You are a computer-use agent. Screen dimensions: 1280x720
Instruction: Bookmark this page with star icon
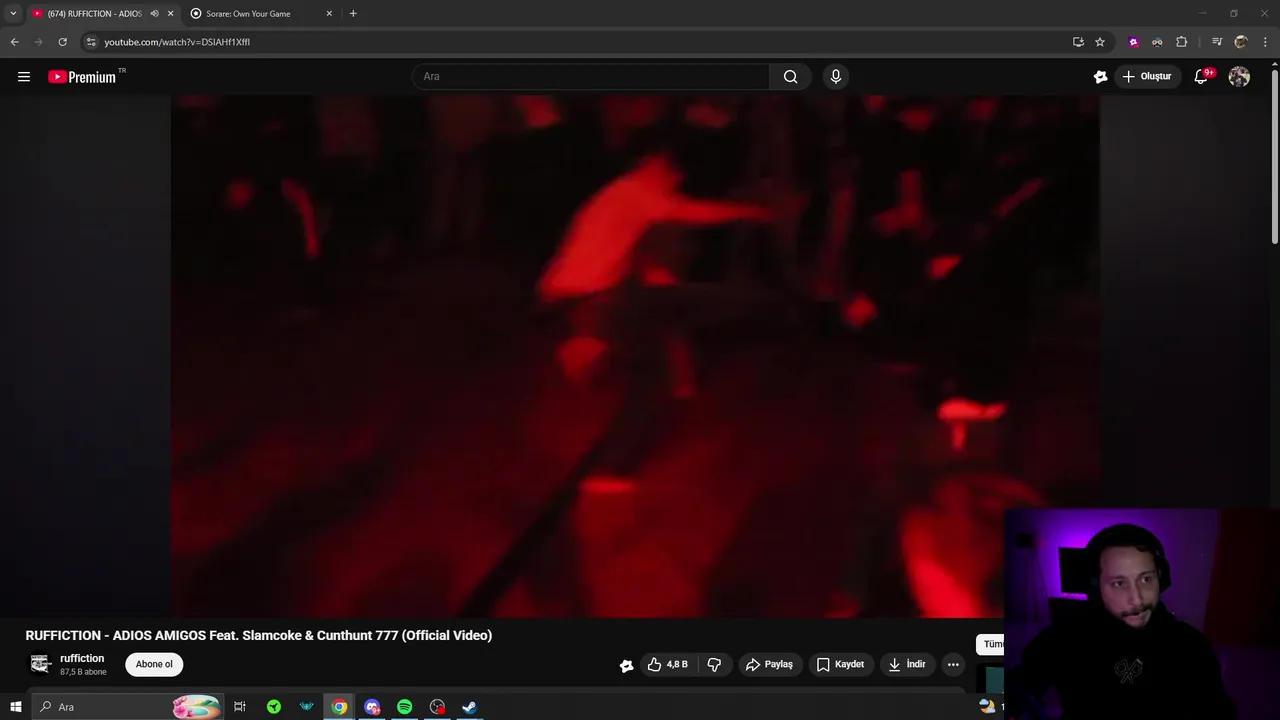coord(1100,42)
